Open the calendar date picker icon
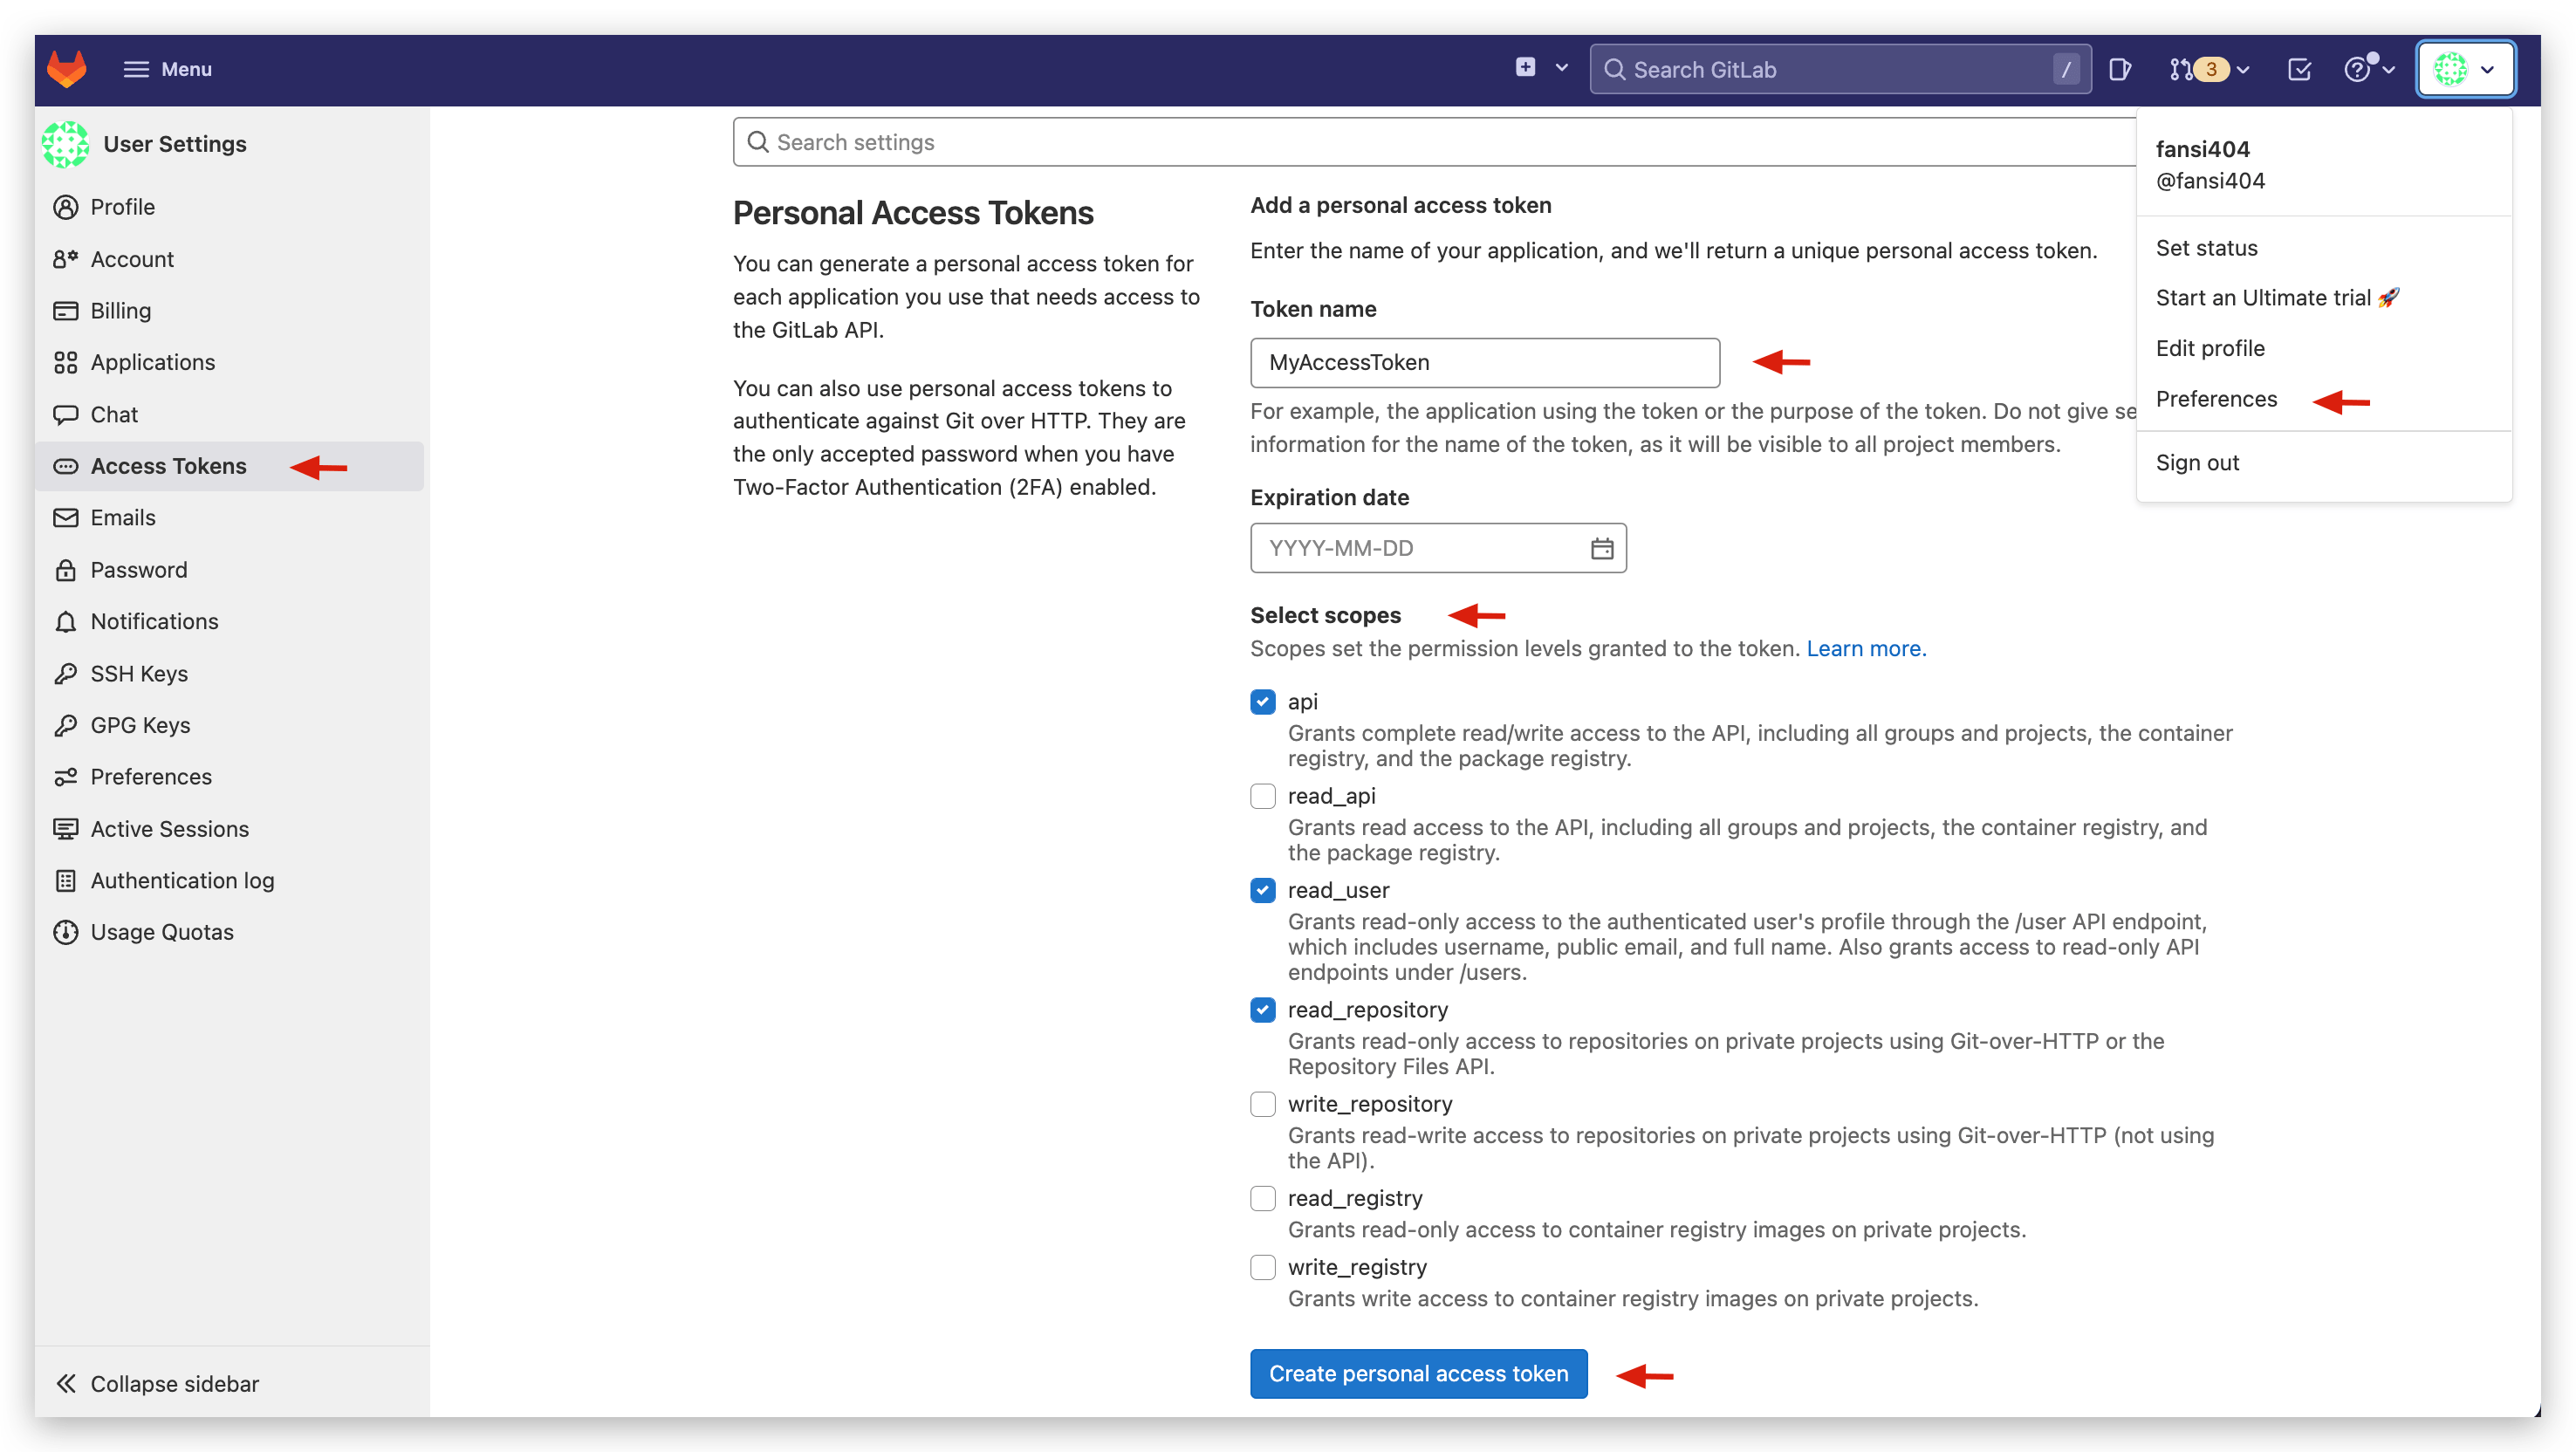 1601,548
